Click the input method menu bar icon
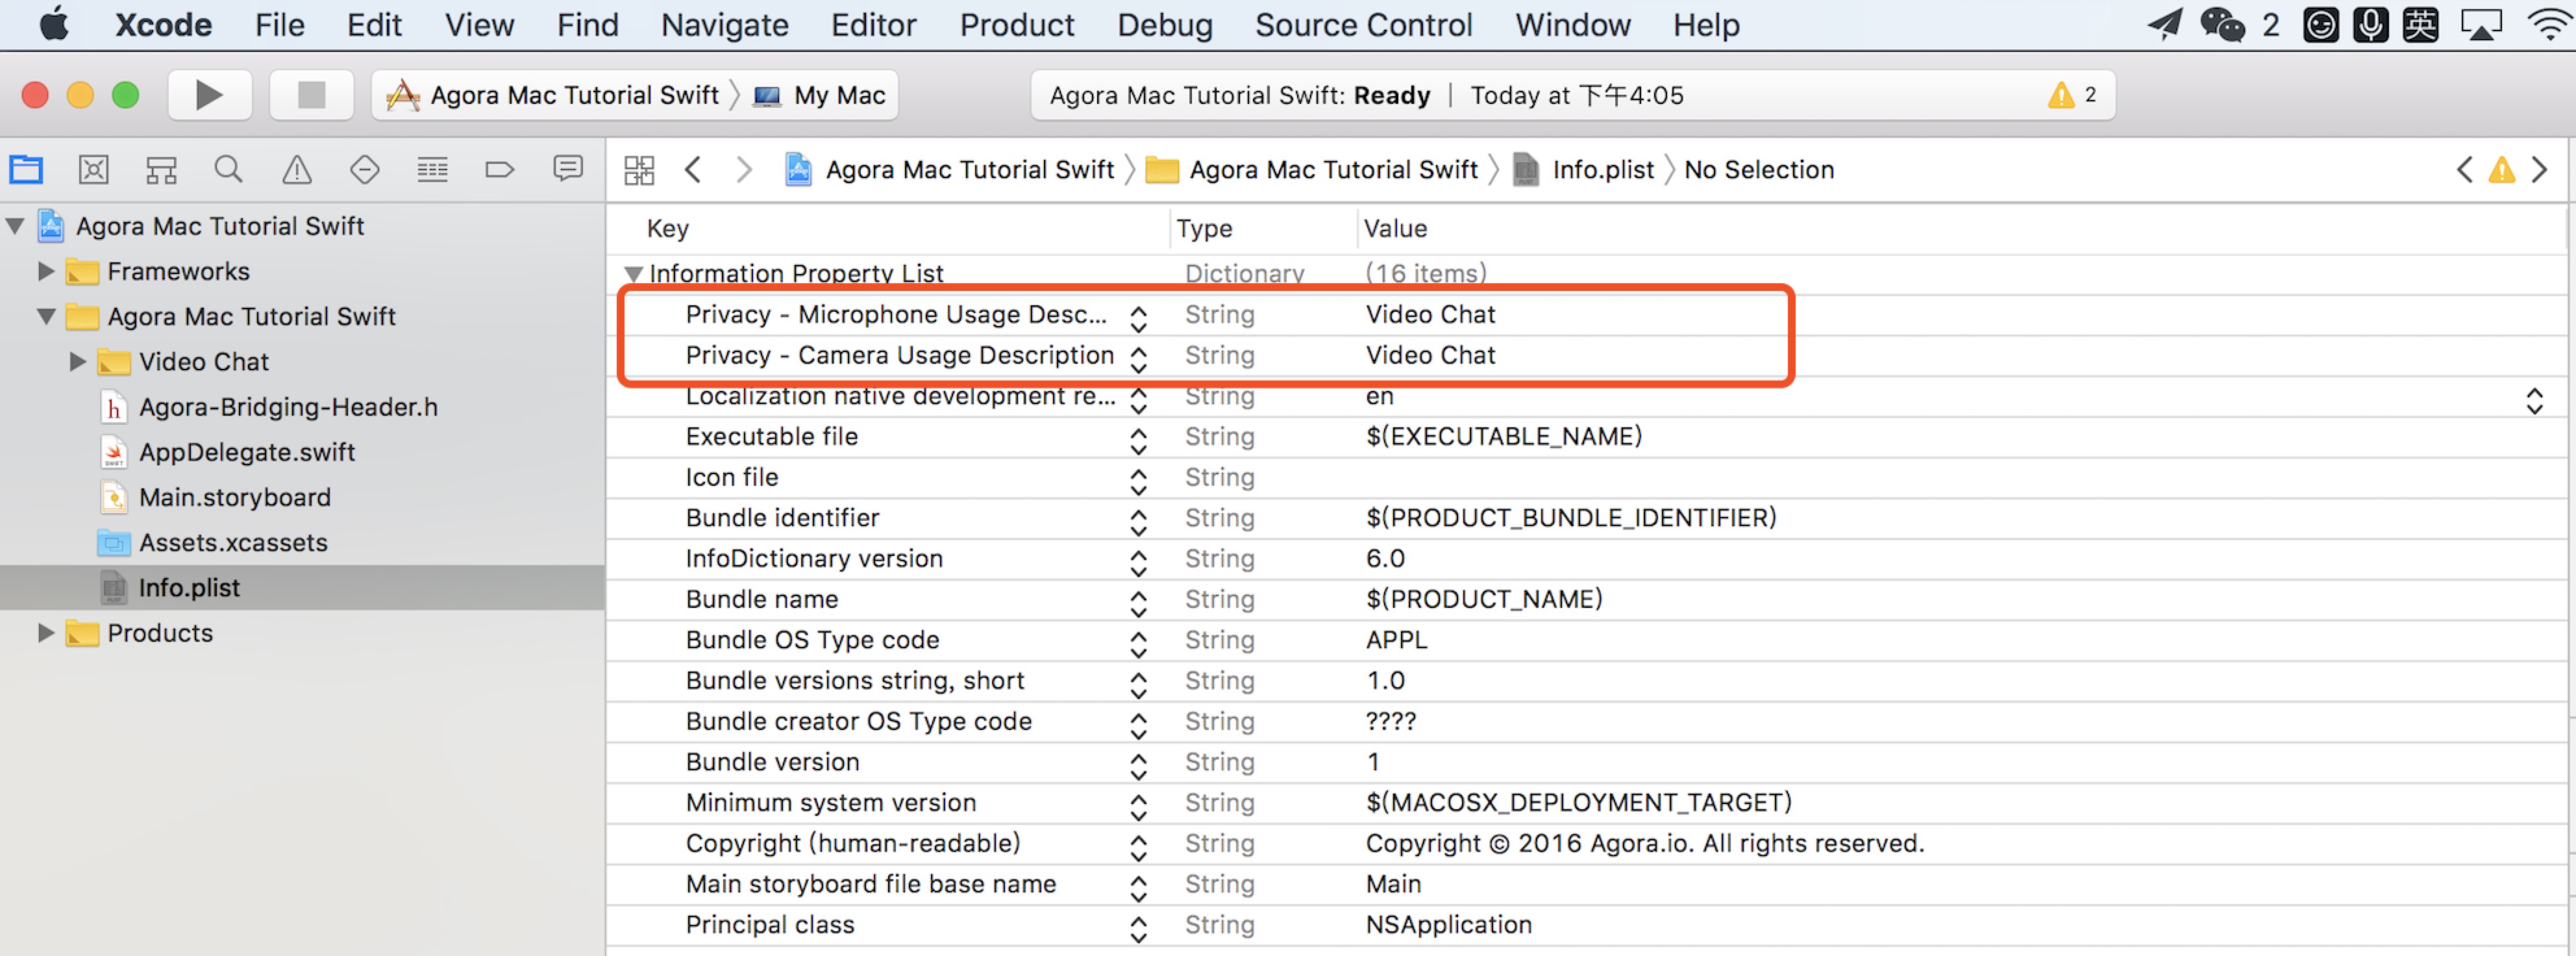 click(x=2420, y=24)
